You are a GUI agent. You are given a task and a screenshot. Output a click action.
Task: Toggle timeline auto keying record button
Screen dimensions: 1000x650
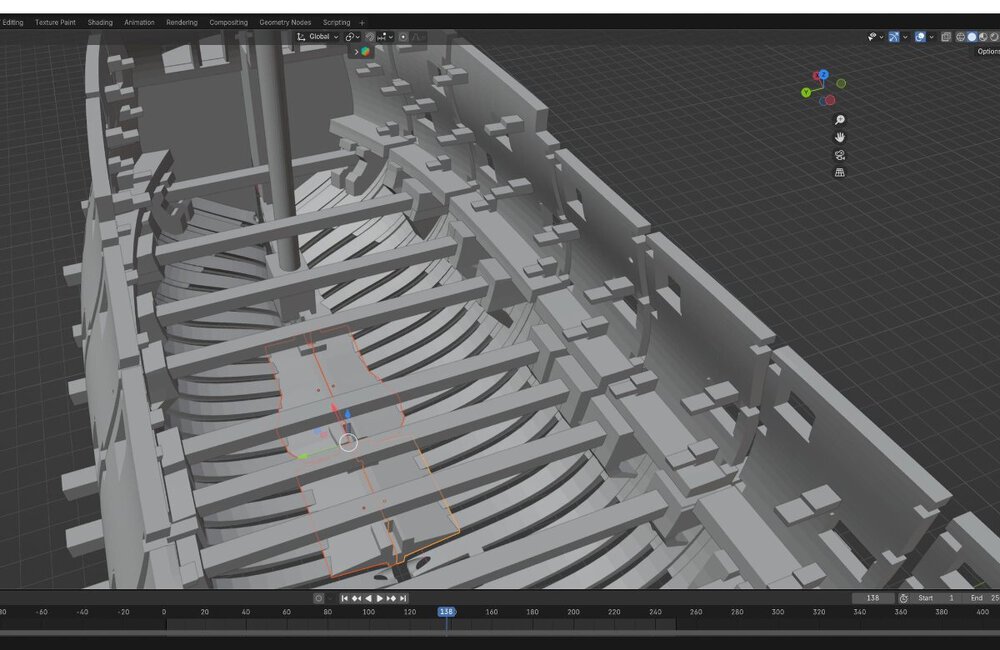click(x=319, y=598)
